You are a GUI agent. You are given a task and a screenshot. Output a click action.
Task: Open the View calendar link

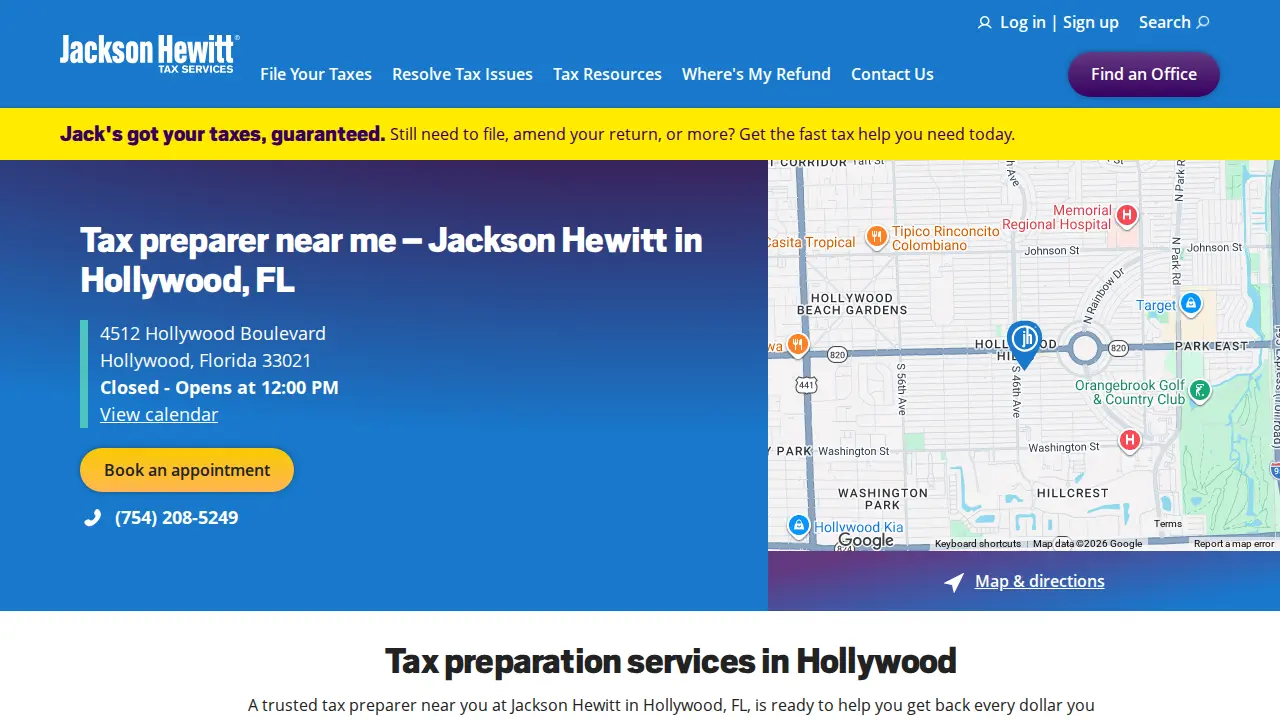[159, 414]
